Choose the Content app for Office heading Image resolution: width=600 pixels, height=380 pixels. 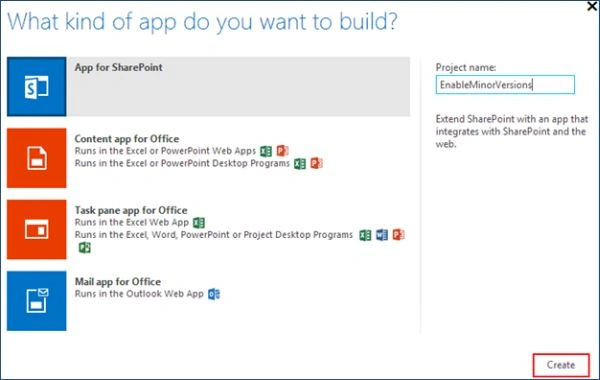click(127, 139)
